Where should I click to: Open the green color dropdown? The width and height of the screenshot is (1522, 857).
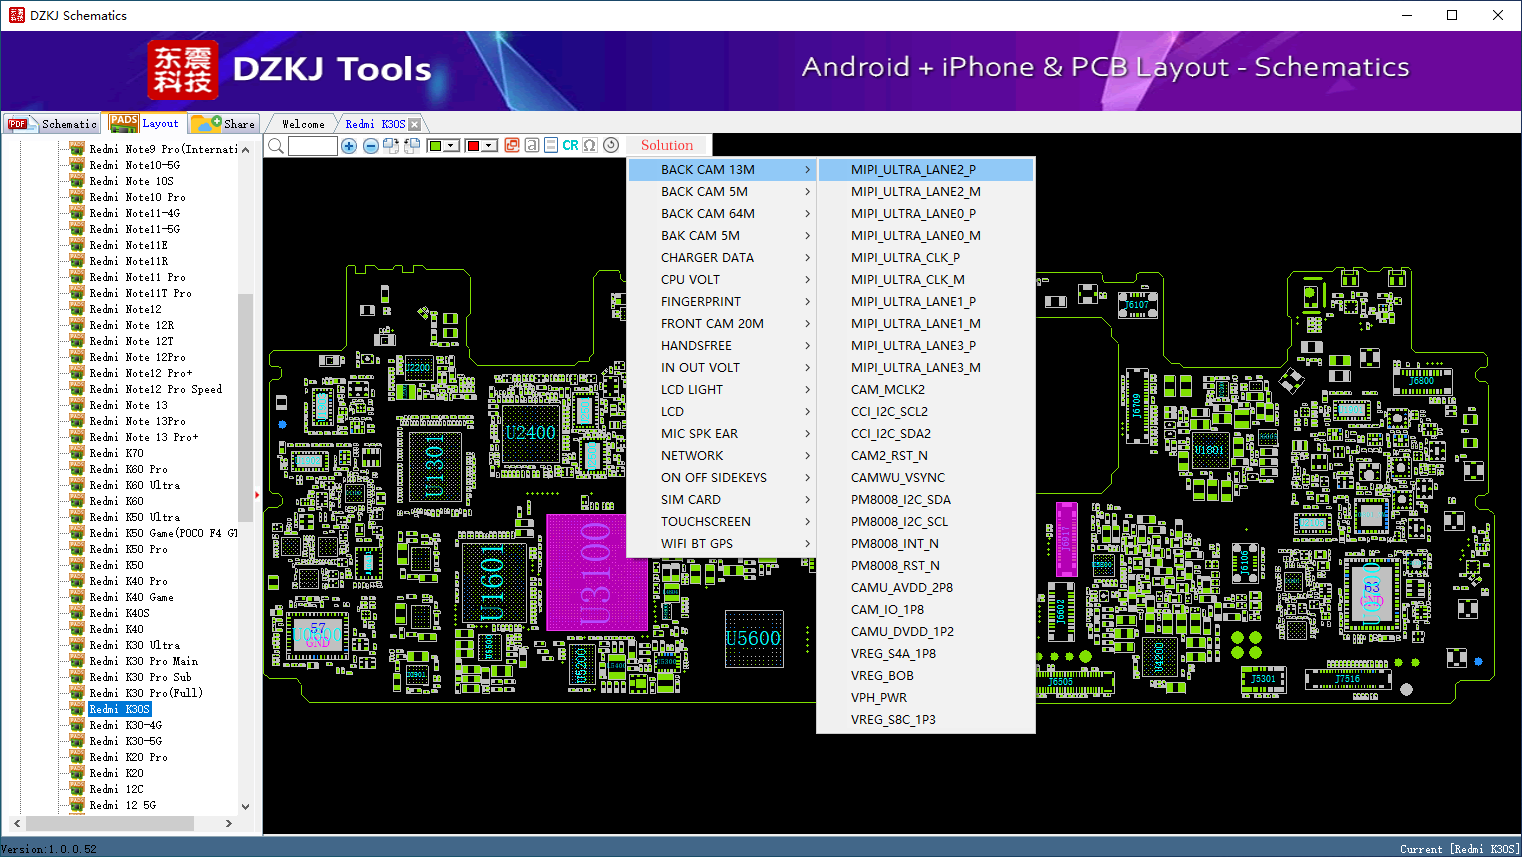pyautogui.click(x=451, y=146)
